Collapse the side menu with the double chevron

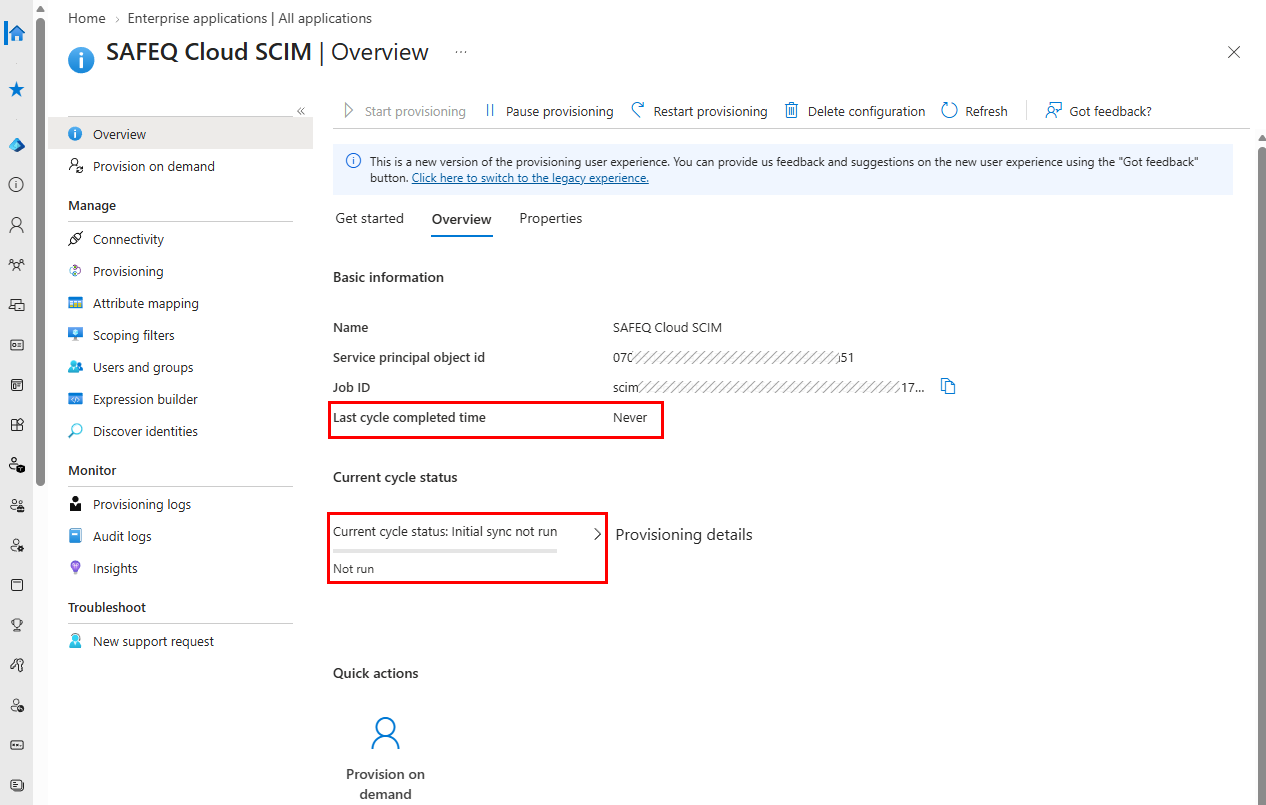pyautogui.click(x=301, y=111)
